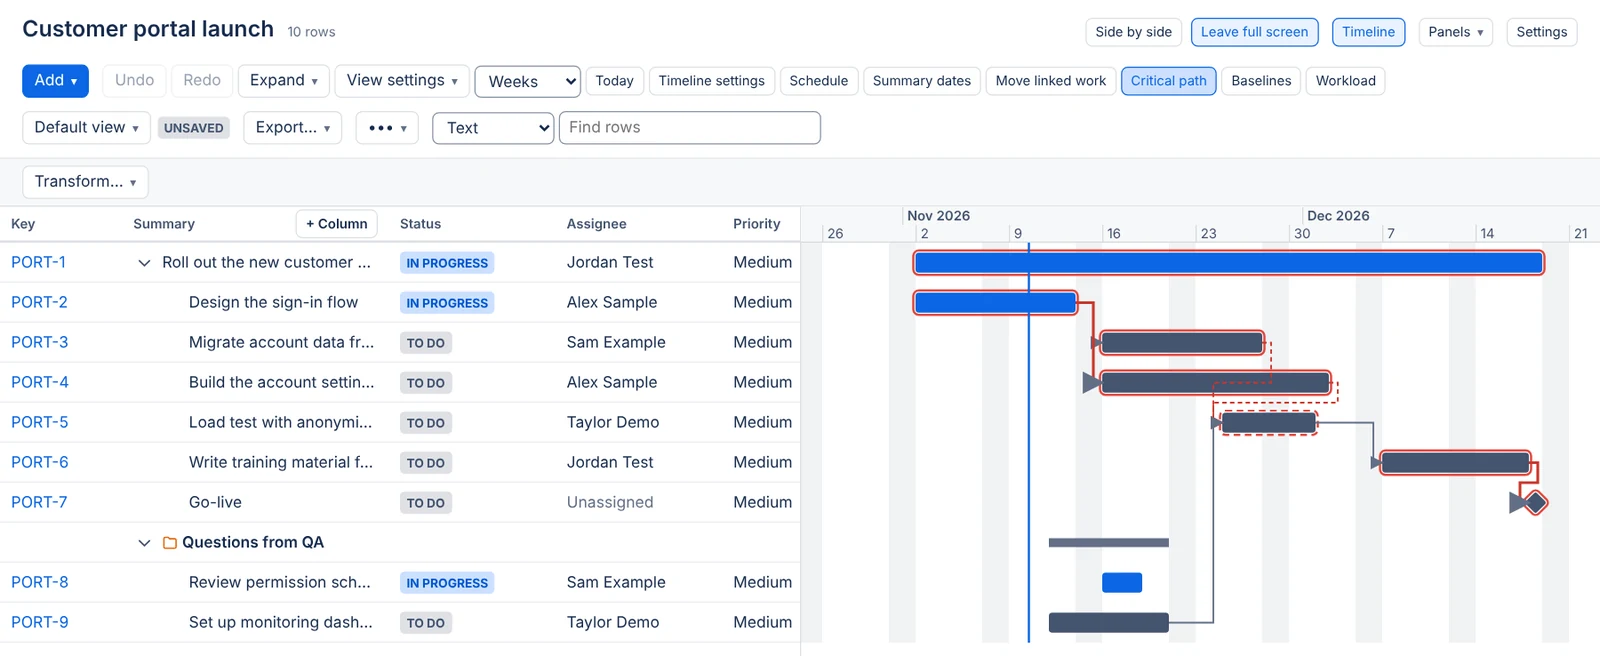Switch to Side by side layout
Viewport: 1600px width, 656px height.
coord(1133,32)
